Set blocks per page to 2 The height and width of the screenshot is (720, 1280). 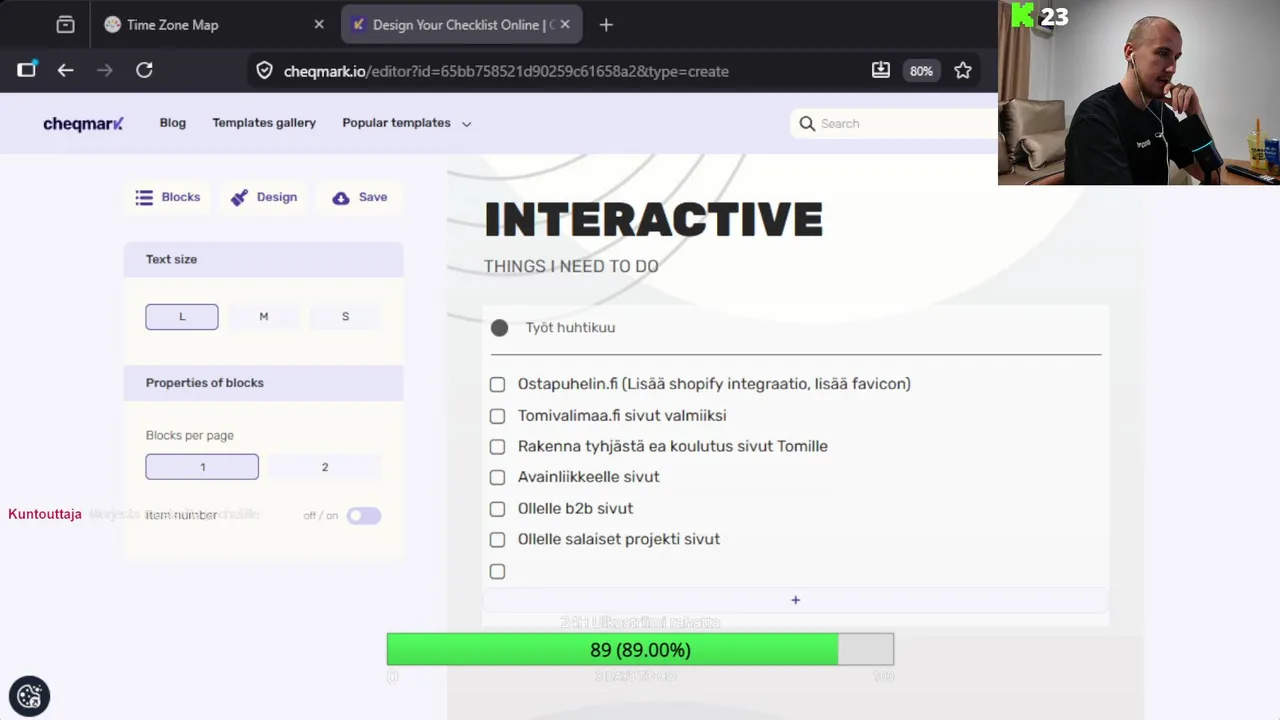pos(325,467)
